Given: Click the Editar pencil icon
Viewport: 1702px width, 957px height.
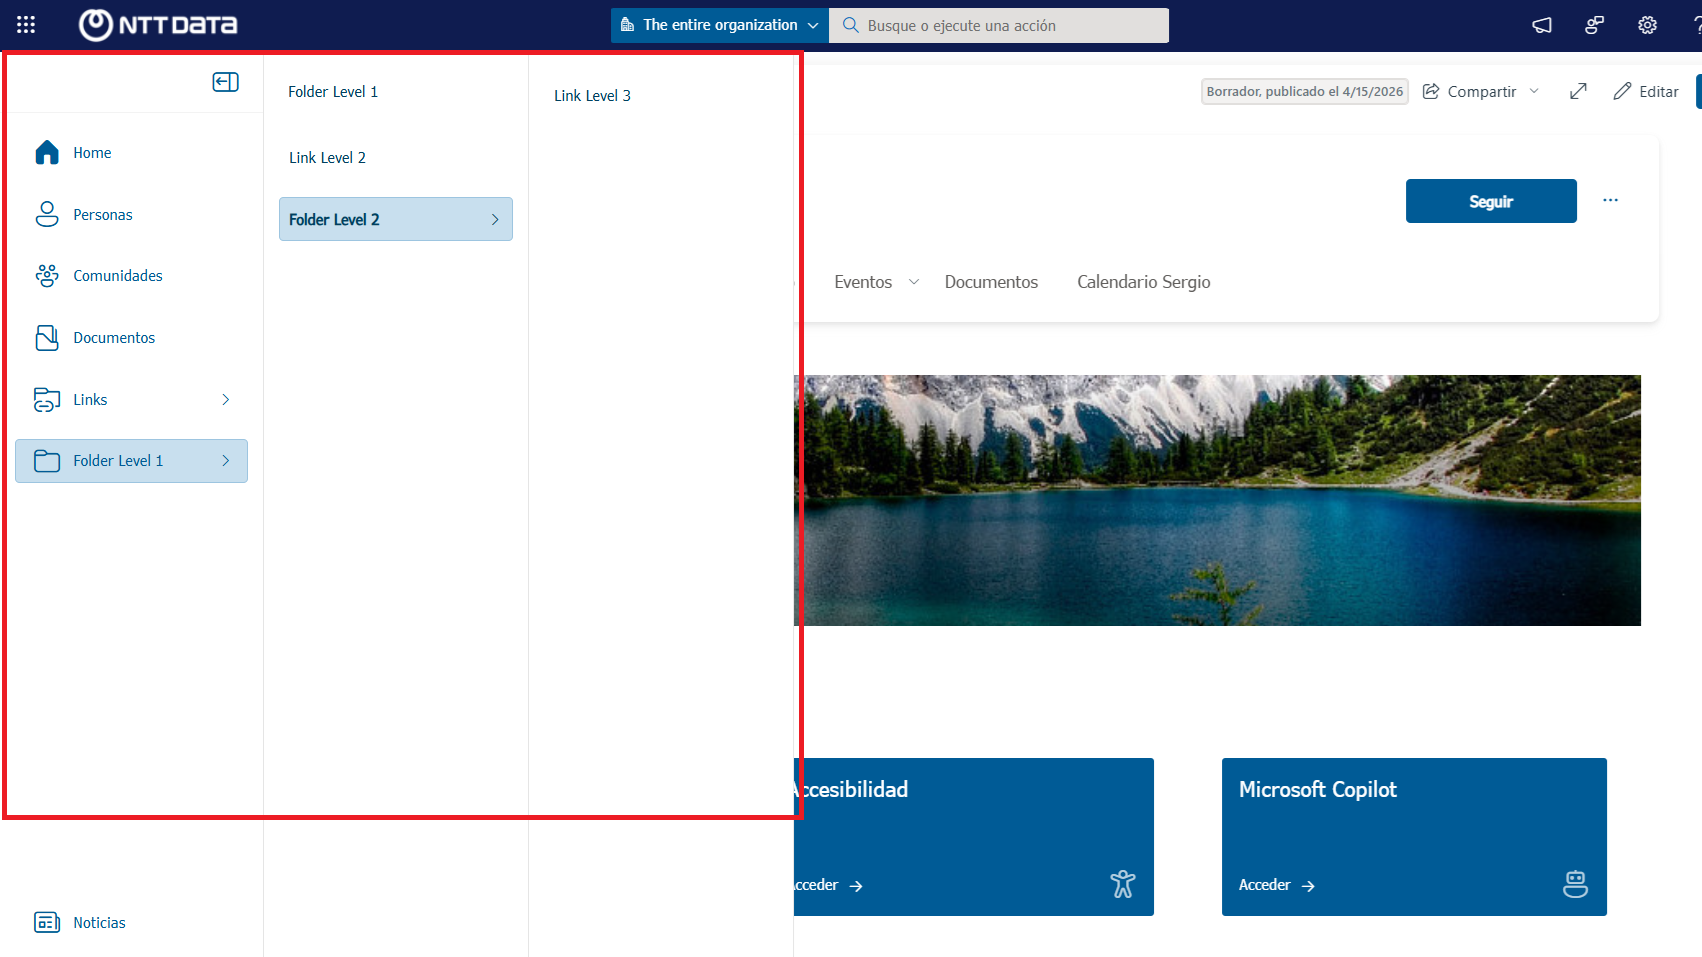Looking at the screenshot, I should [x=1622, y=92].
